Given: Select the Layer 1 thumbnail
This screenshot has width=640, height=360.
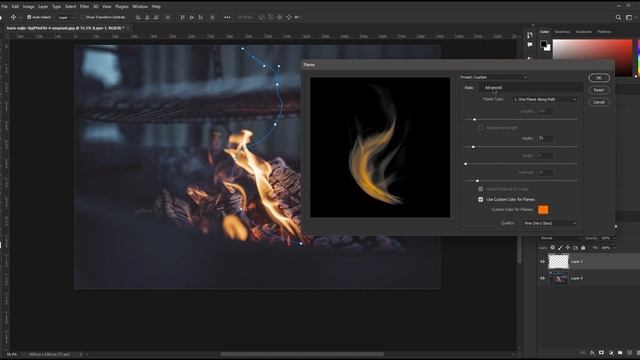Looking at the screenshot, I should point(558,262).
